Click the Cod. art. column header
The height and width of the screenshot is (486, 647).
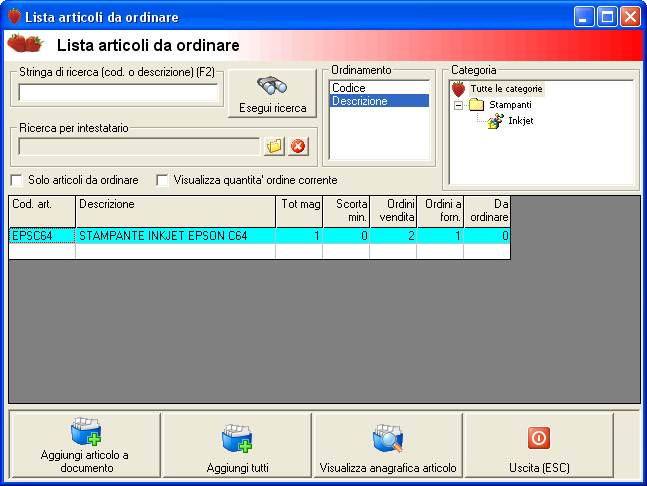pos(42,212)
